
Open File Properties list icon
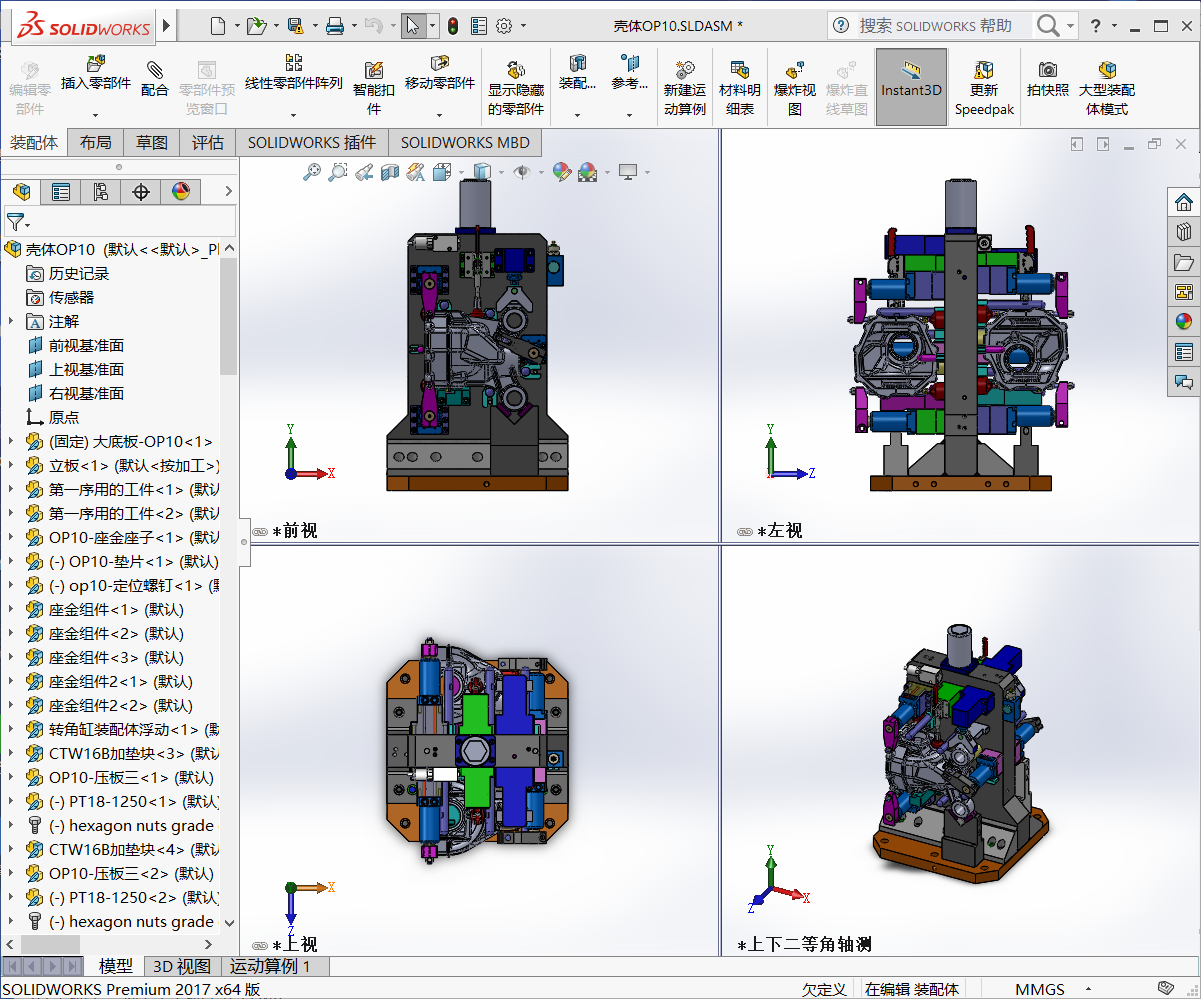[x=479, y=26]
